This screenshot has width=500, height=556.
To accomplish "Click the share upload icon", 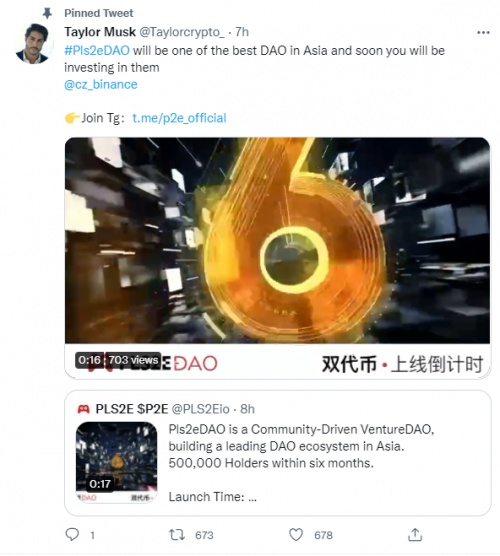I will point(415,534).
